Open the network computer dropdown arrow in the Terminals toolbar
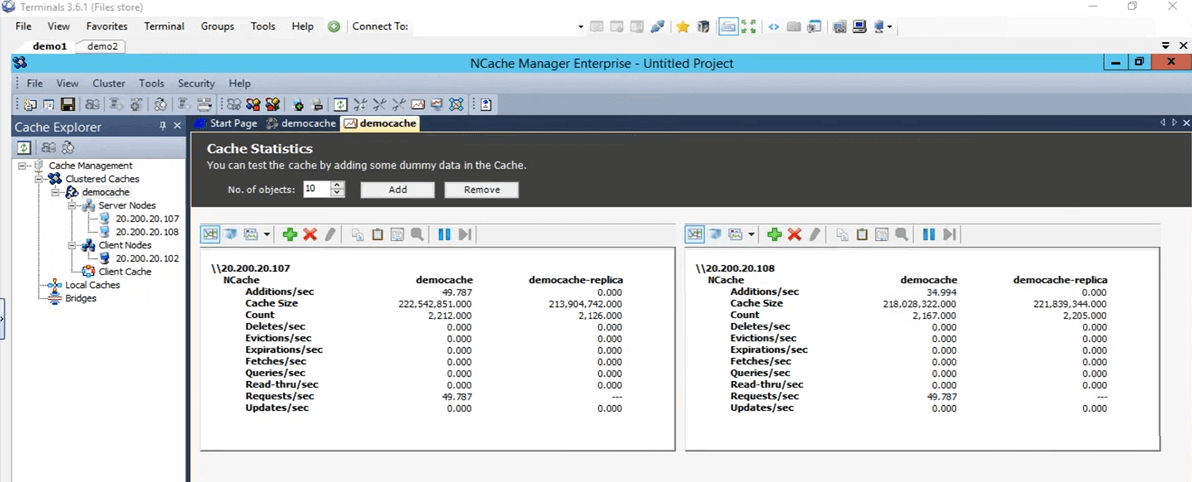This screenshot has width=1192, height=482. pos(890,27)
